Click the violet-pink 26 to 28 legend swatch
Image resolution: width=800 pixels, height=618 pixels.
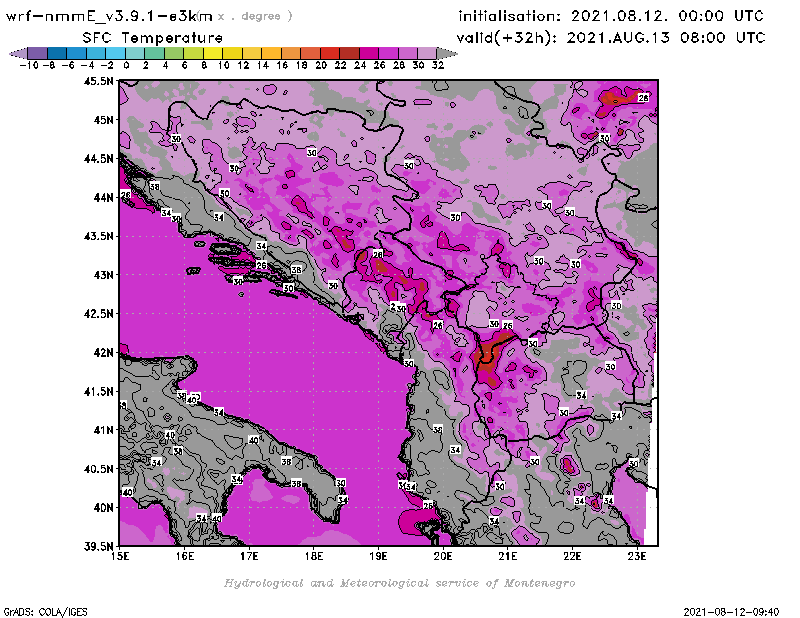pyautogui.click(x=388, y=53)
